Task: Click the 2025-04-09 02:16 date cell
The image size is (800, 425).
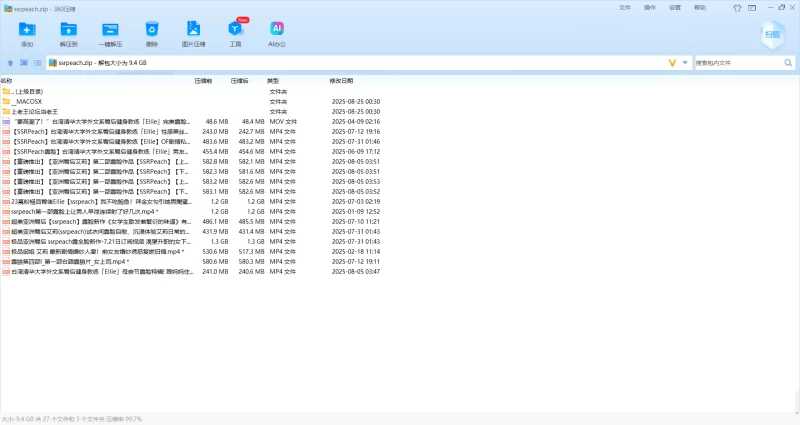Action: pos(356,121)
